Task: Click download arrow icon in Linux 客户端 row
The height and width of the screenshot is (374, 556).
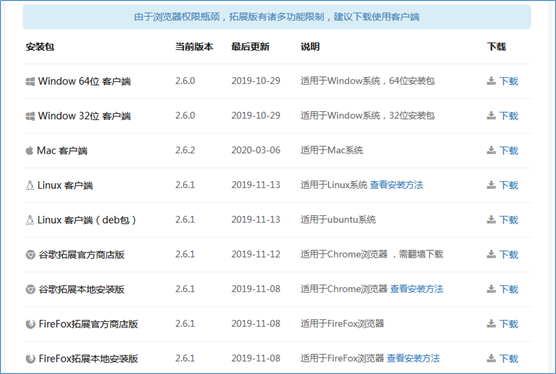Action: point(491,185)
